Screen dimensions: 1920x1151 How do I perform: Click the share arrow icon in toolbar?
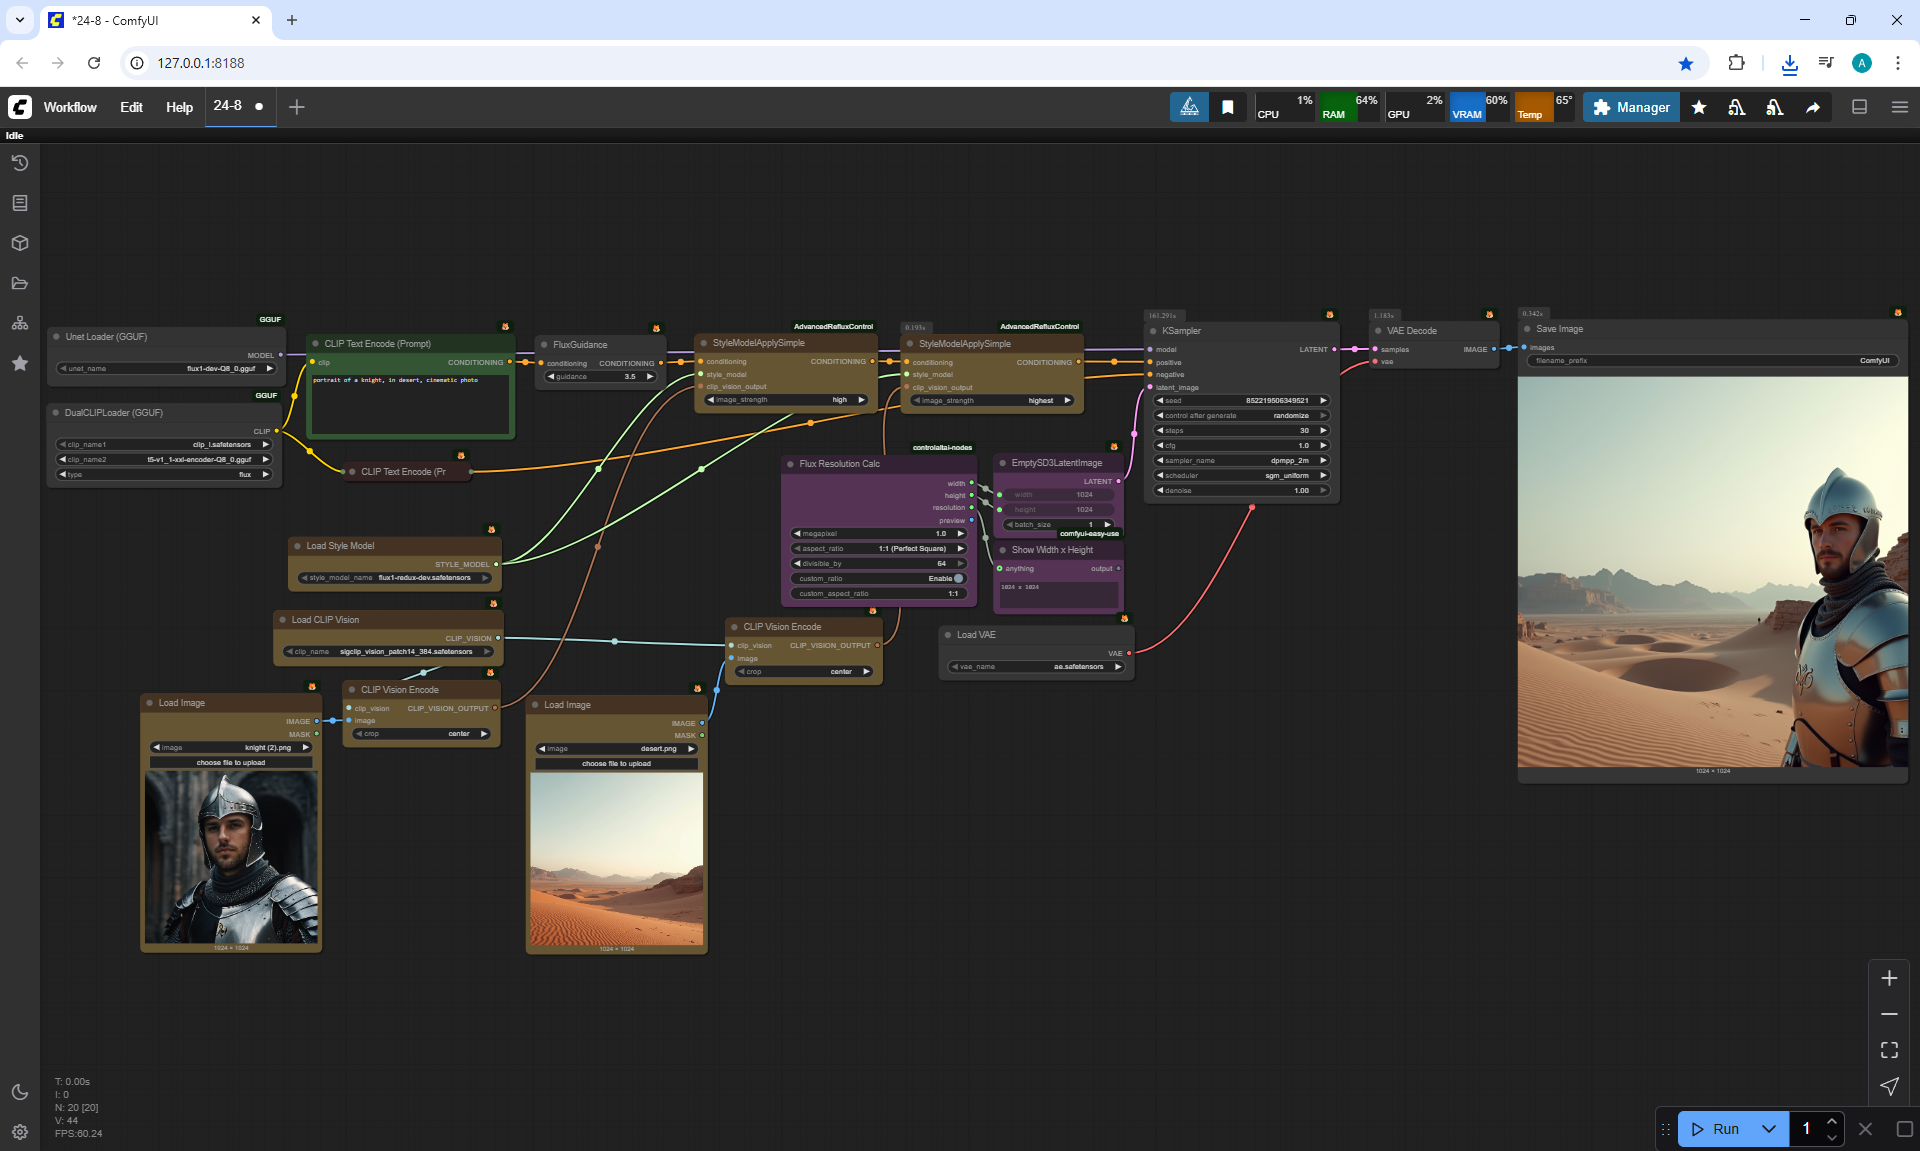point(1812,107)
